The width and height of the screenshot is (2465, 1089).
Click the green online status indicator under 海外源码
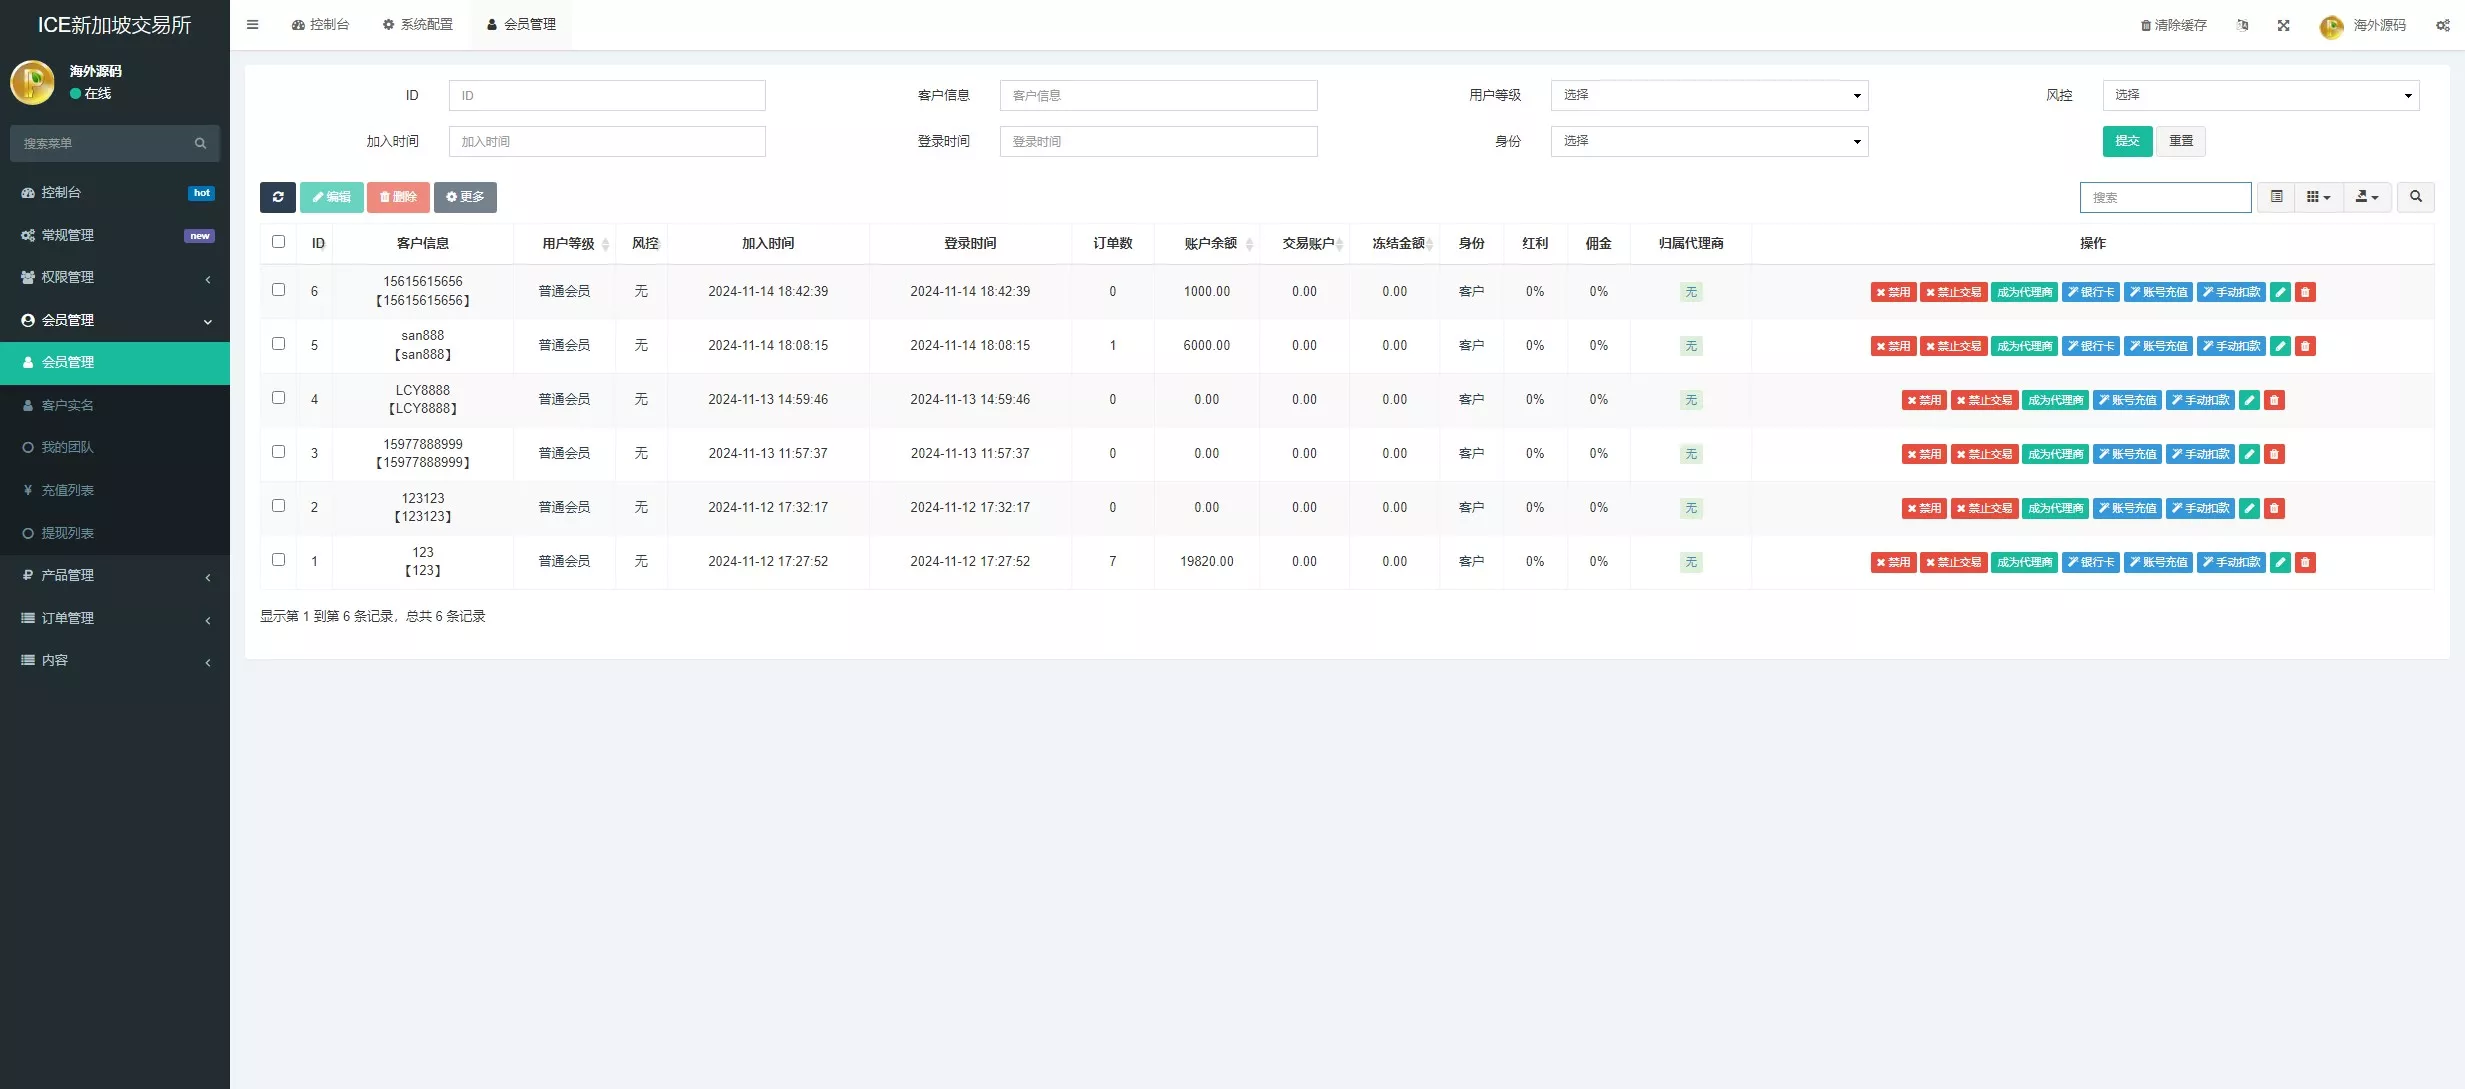(x=74, y=93)
